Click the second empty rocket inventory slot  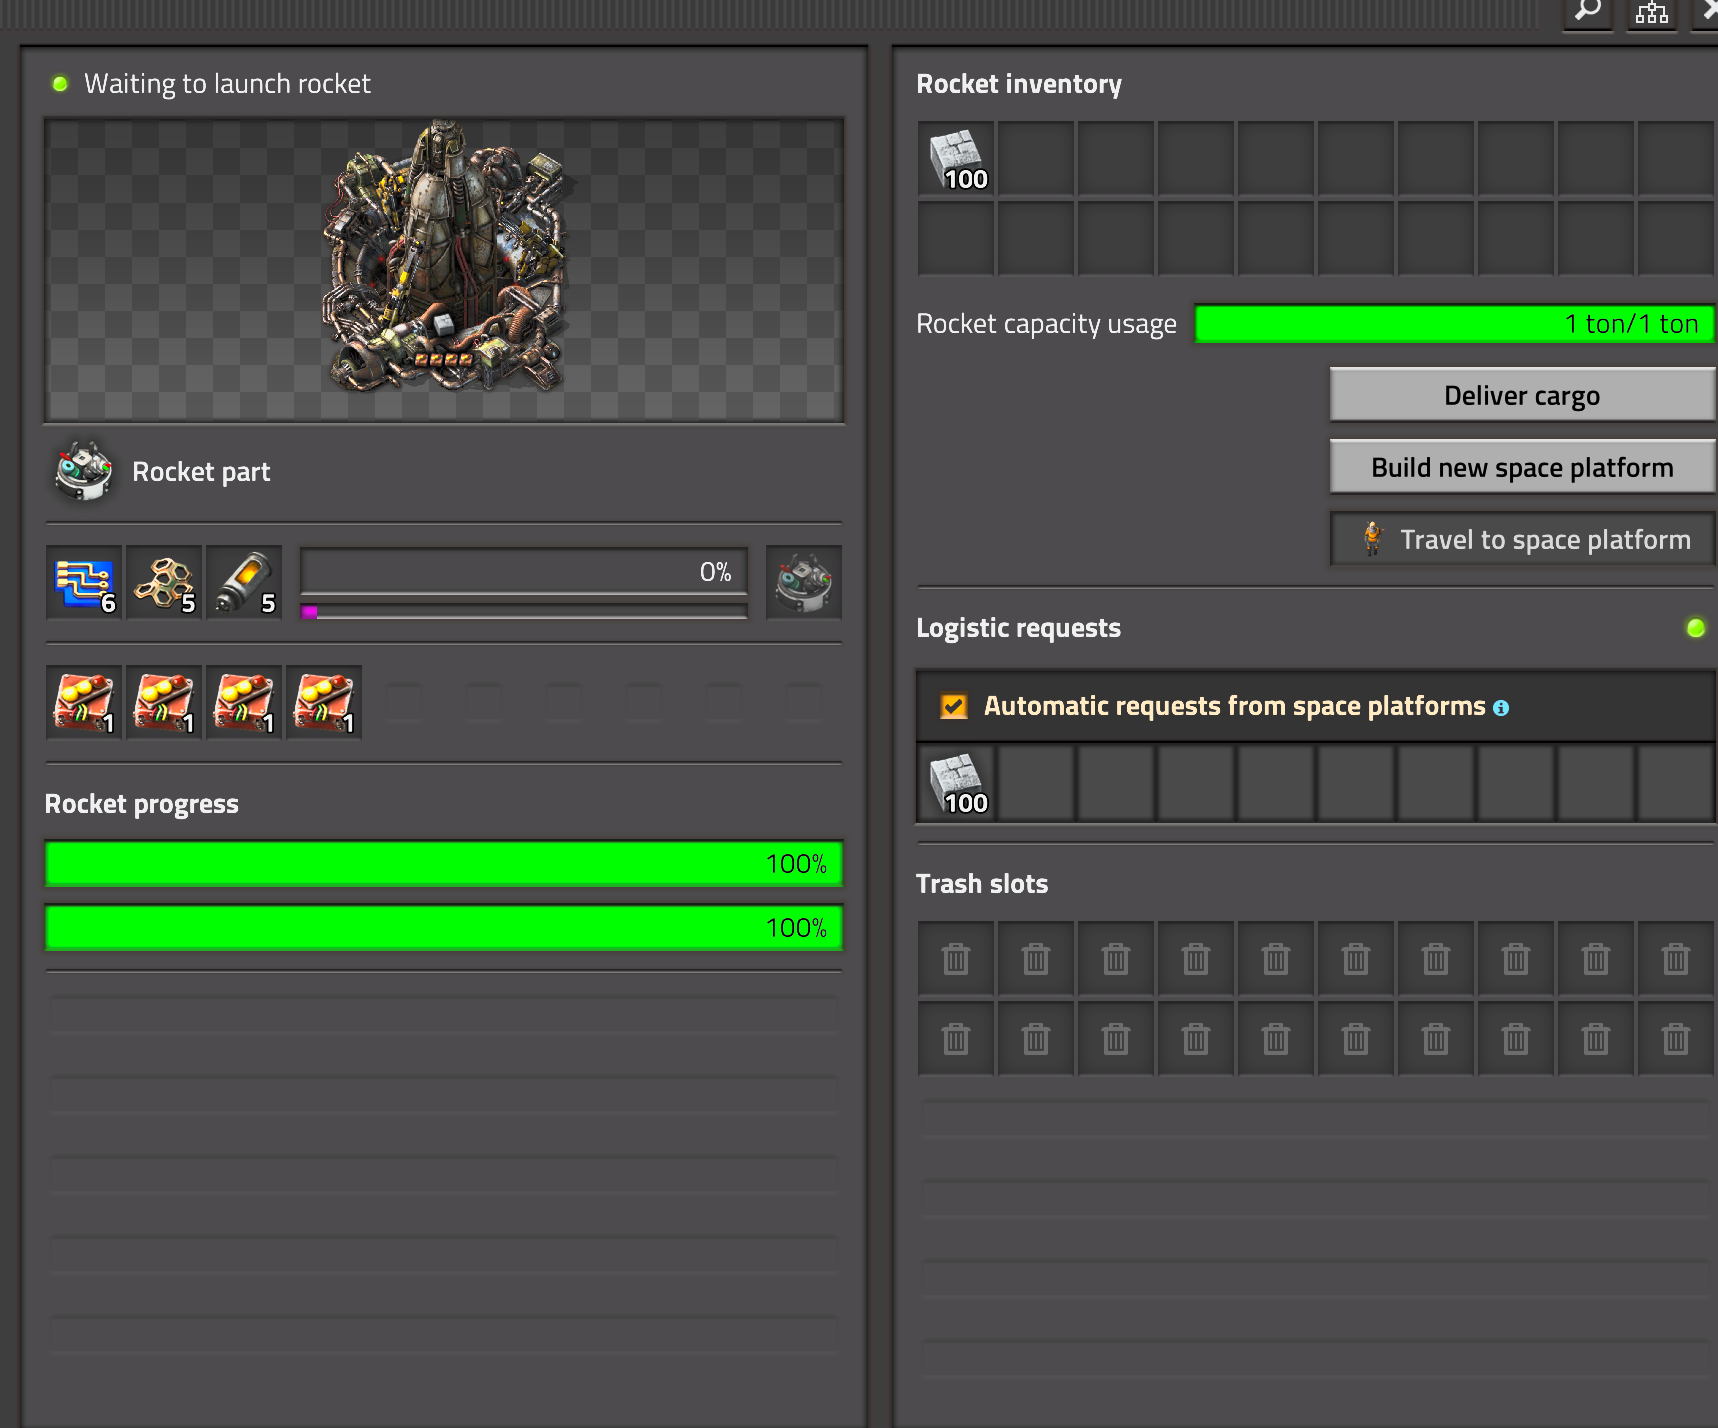coord(1116,158)
